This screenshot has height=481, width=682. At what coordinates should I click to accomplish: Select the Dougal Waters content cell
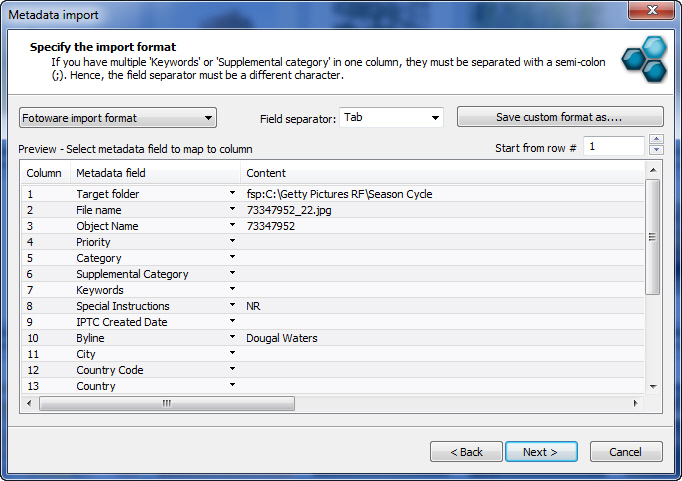pyautogui.click(x=282, y=338)
